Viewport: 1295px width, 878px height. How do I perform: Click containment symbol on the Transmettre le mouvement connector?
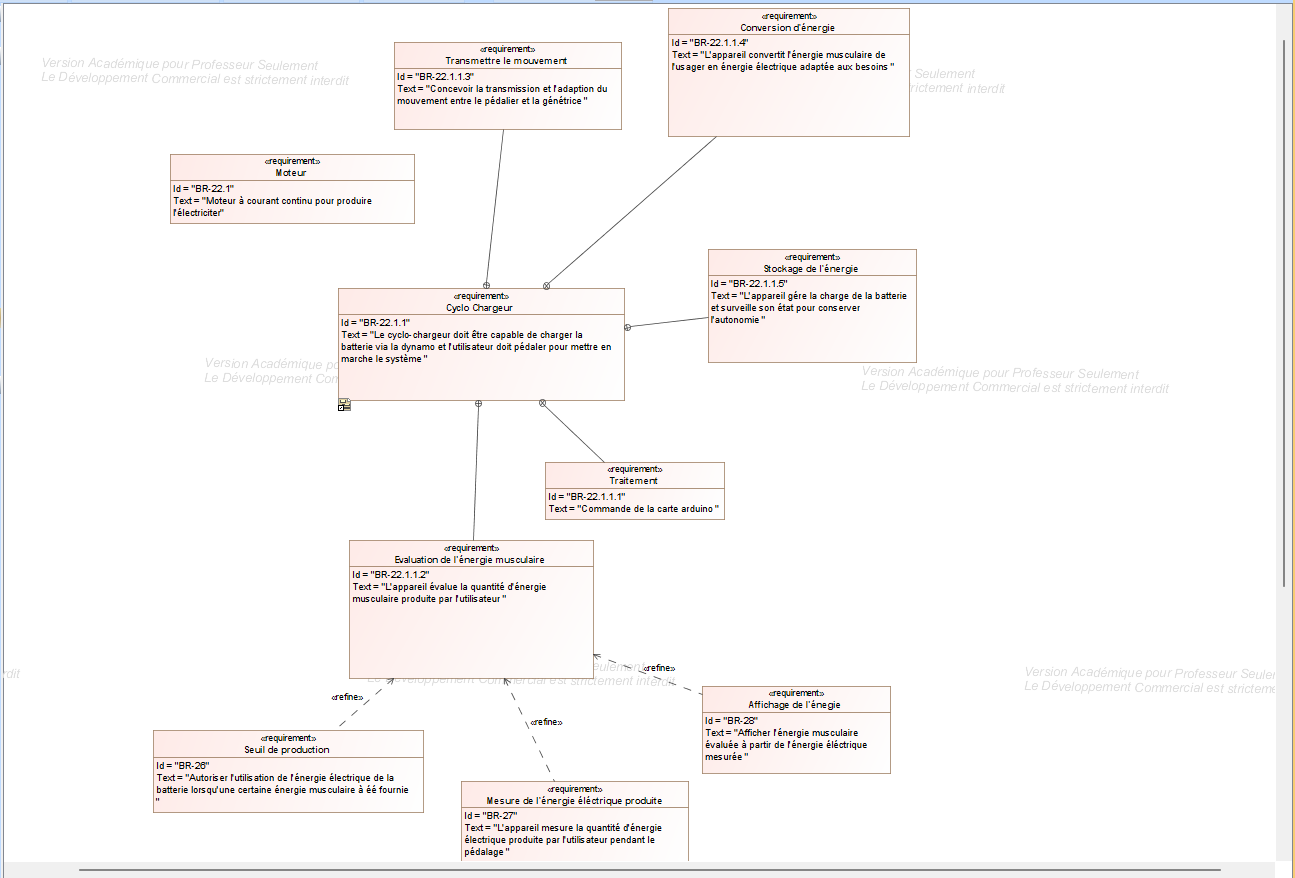pos(487,285)
